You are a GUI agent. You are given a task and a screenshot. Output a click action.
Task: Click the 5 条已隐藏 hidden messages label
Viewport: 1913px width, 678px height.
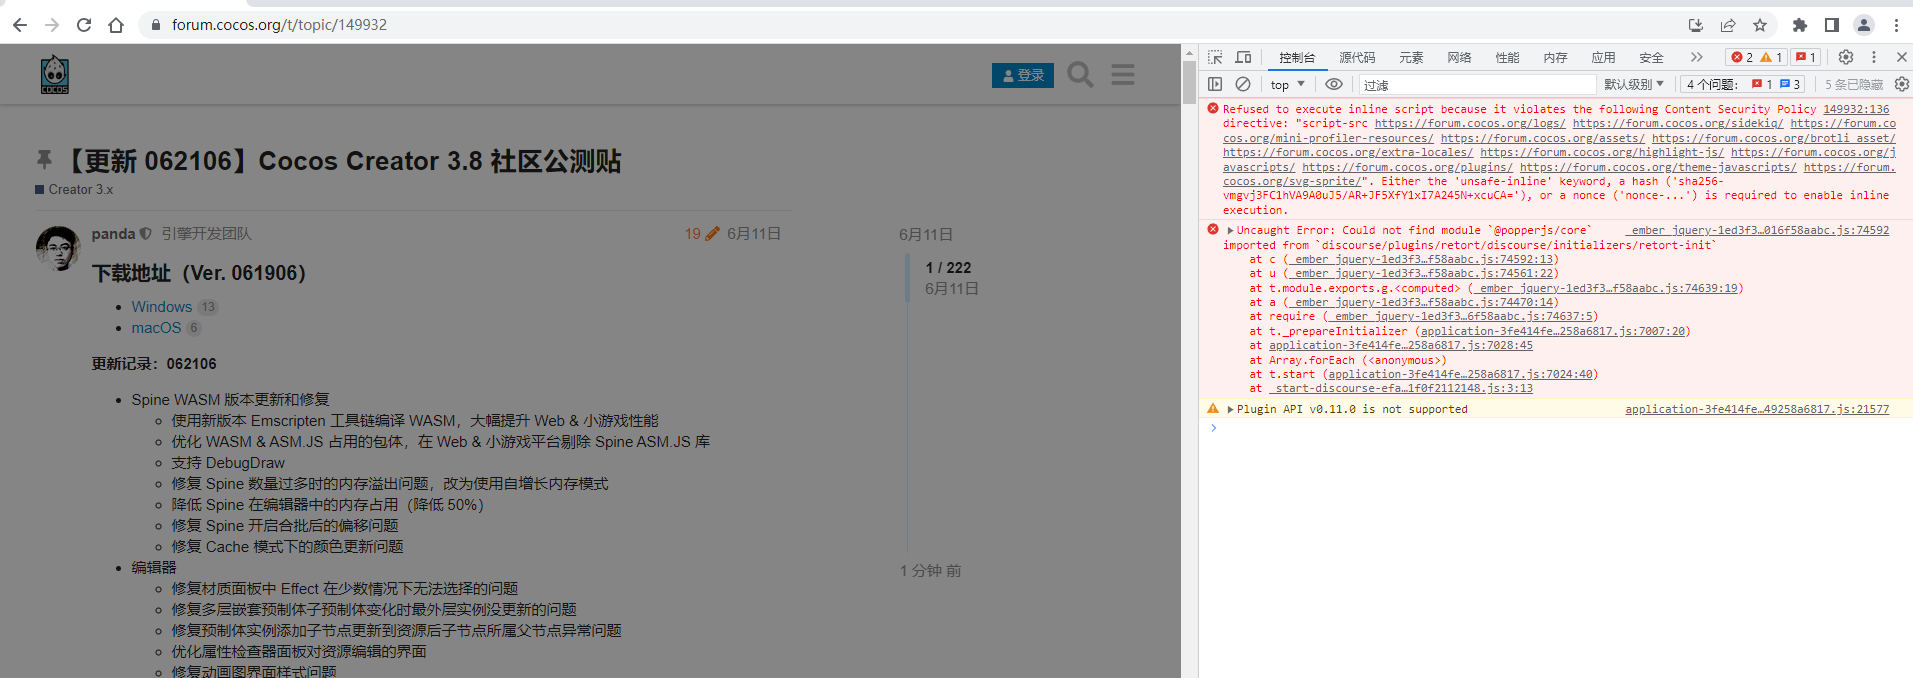click(x=1854, y=85)
